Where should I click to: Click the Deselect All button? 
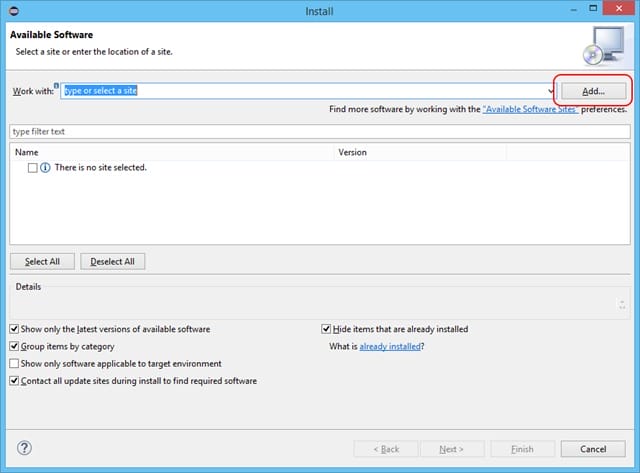click(x=113, y=262)
